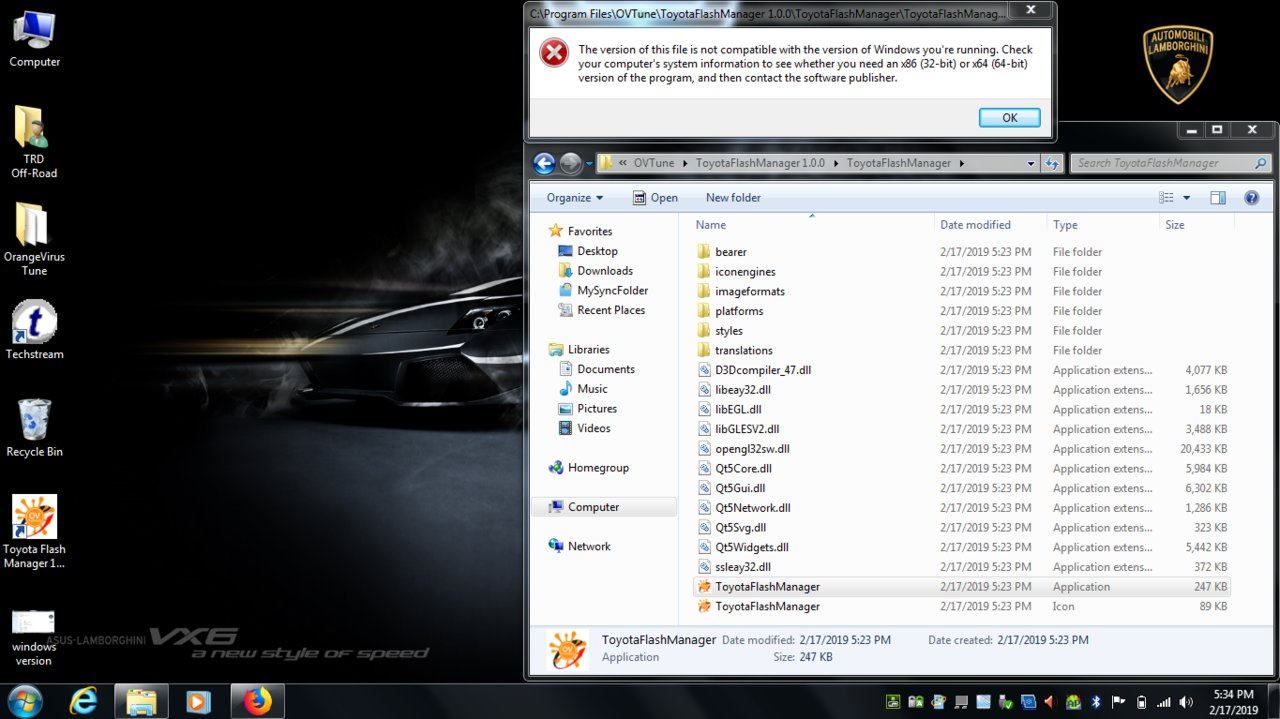Click the Open toolbar button

coord(655,198)
